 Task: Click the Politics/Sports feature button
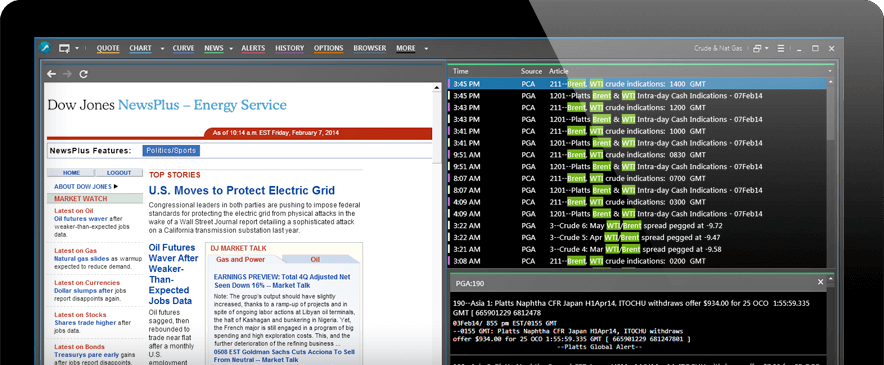(171, 151)
